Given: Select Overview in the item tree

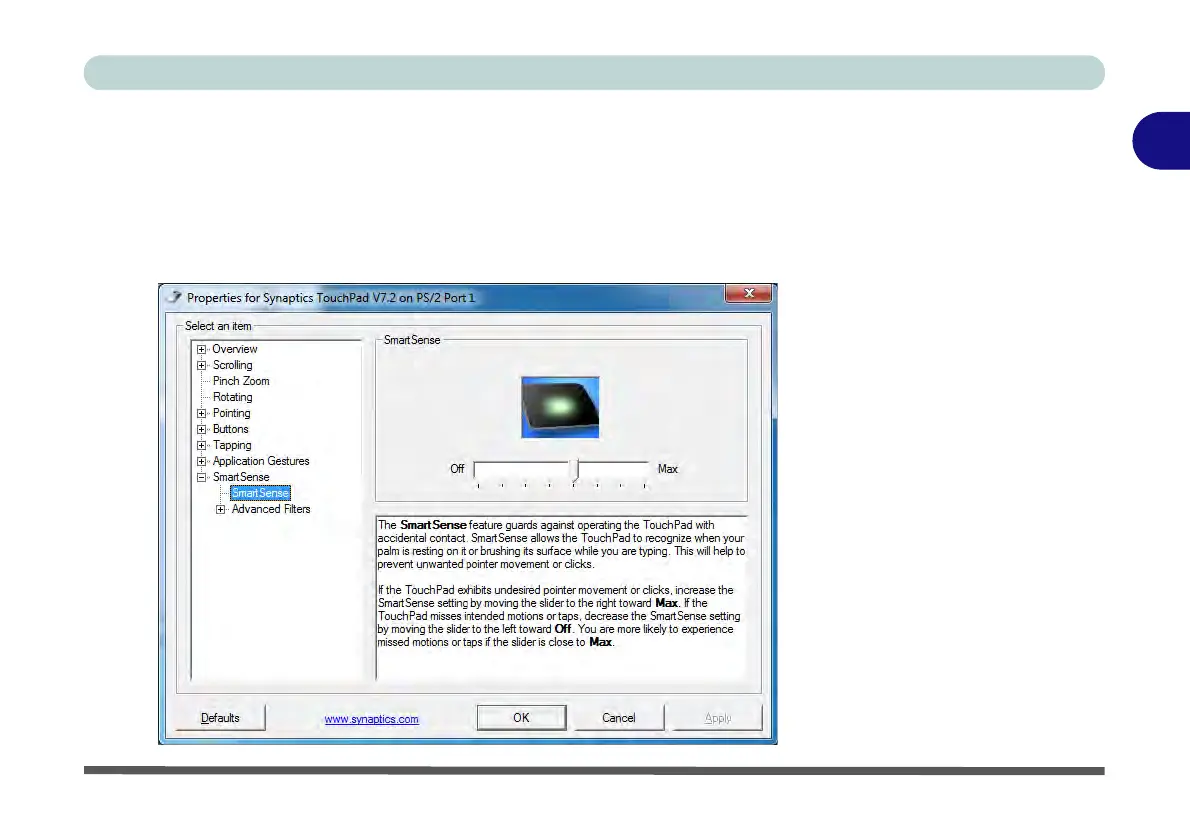Looking at the screenshot, I should tap(235, 349).
